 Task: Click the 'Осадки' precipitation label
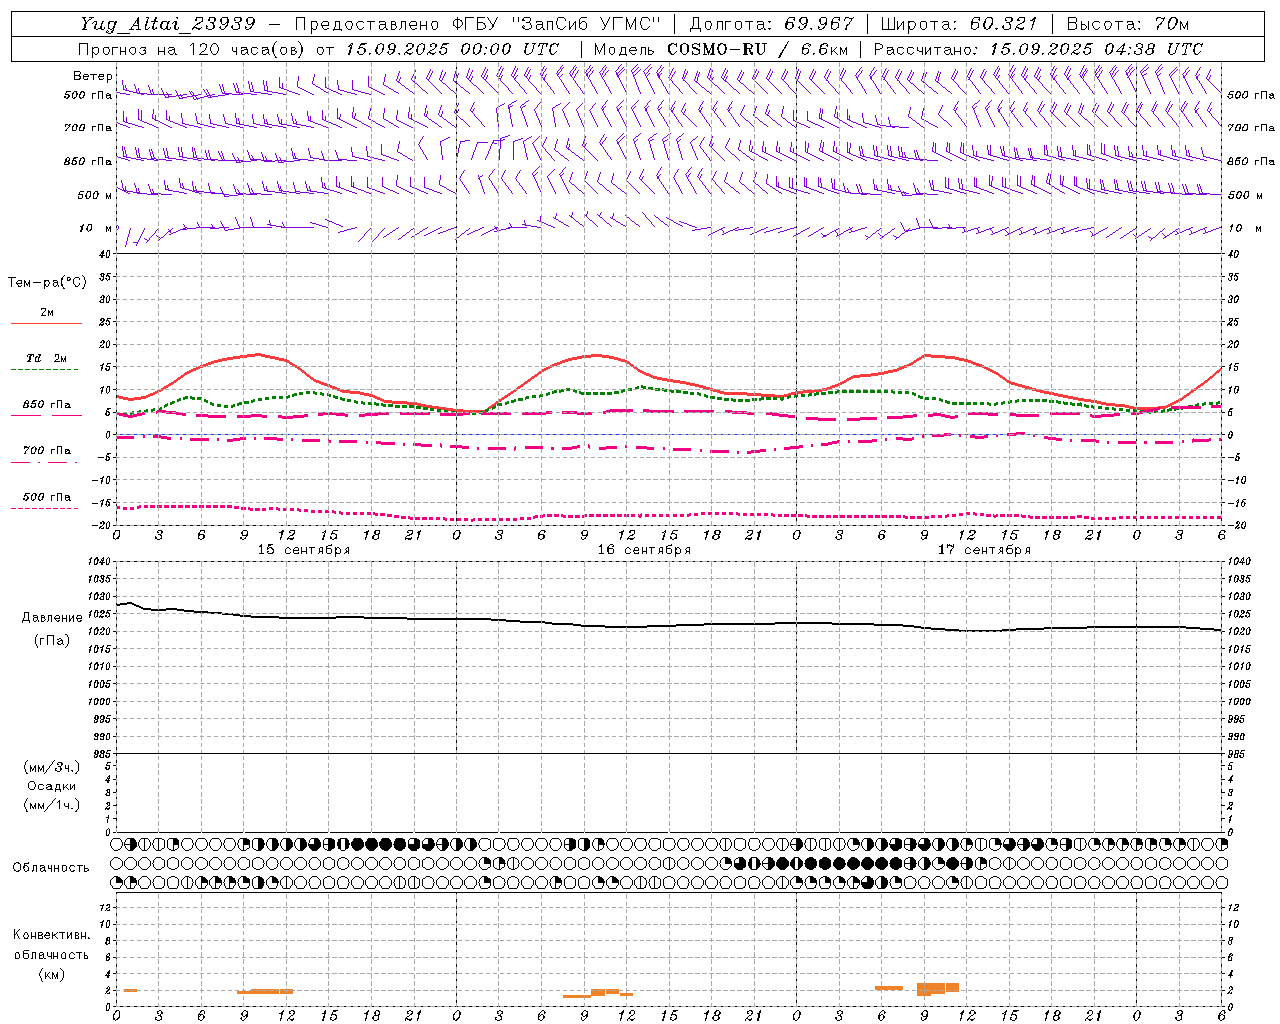point(52,786)
